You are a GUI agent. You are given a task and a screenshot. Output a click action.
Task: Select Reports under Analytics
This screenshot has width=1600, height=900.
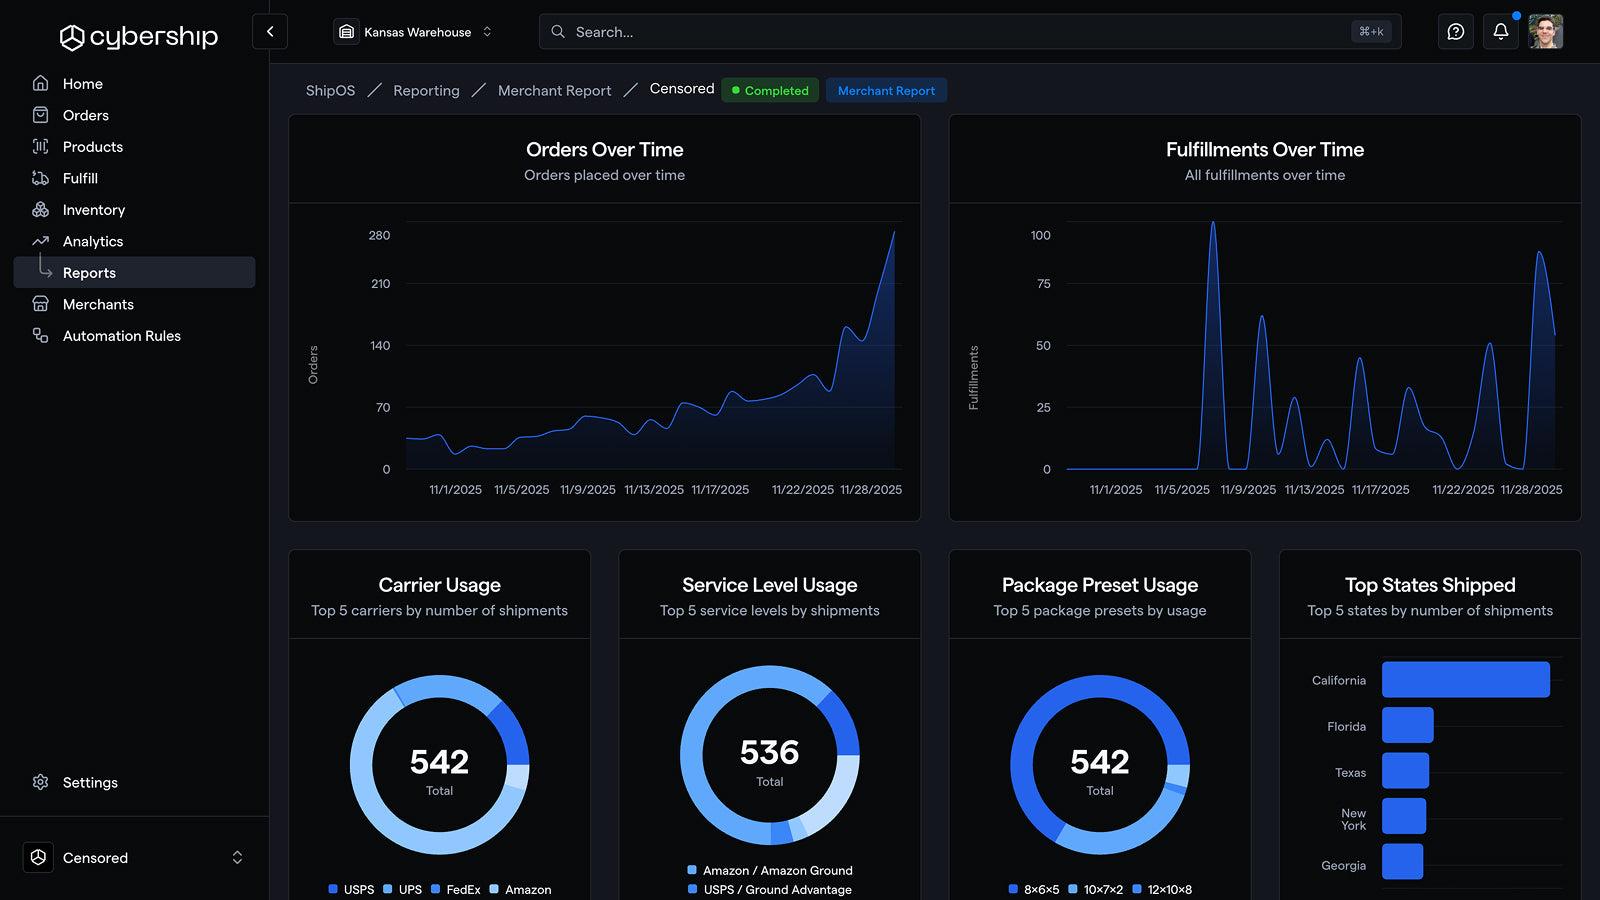(x=89, y=272)
